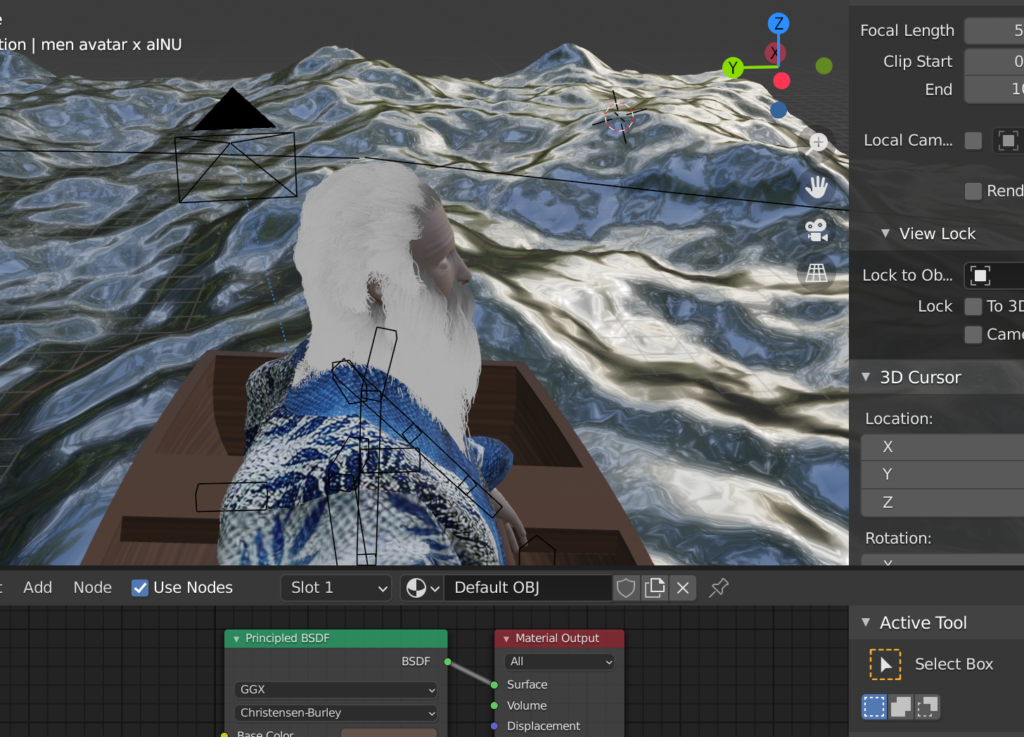The width and height of the screenshot is (1024, 737).
Task: Pin the node editor with the pin icon
Action: 718,588
